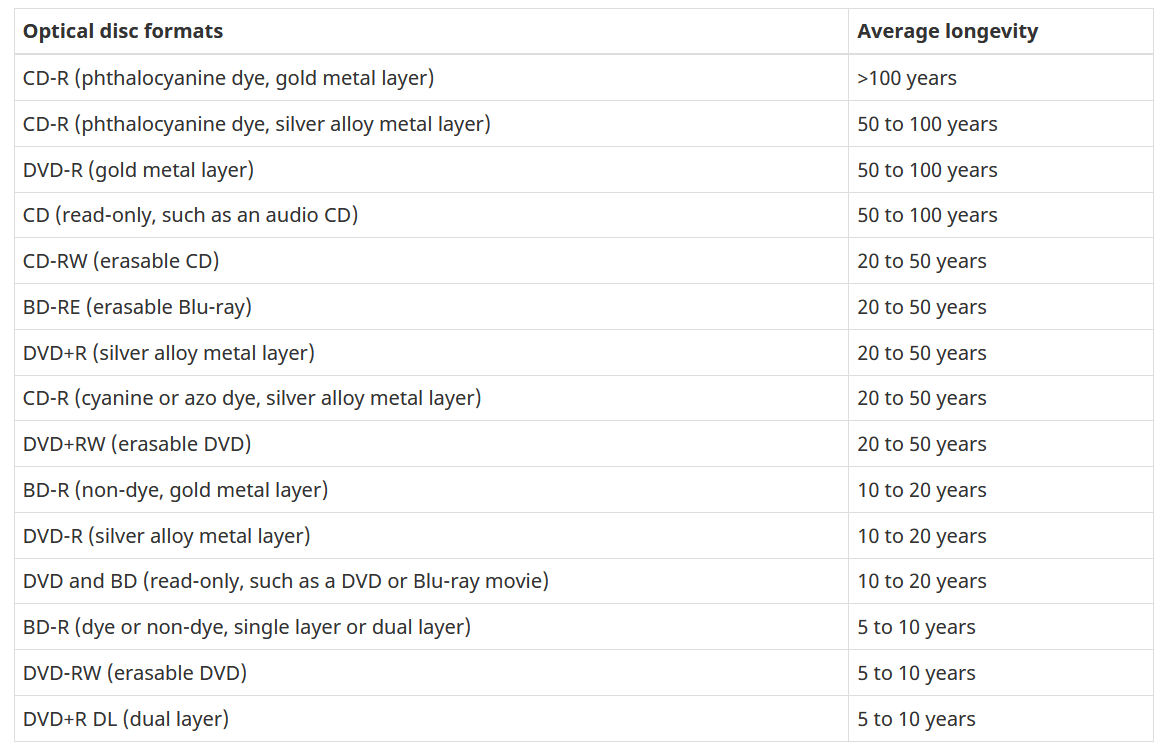
Task: Click BD-R (non-dye, gold metal layer) text
Action: click(175, 490)
